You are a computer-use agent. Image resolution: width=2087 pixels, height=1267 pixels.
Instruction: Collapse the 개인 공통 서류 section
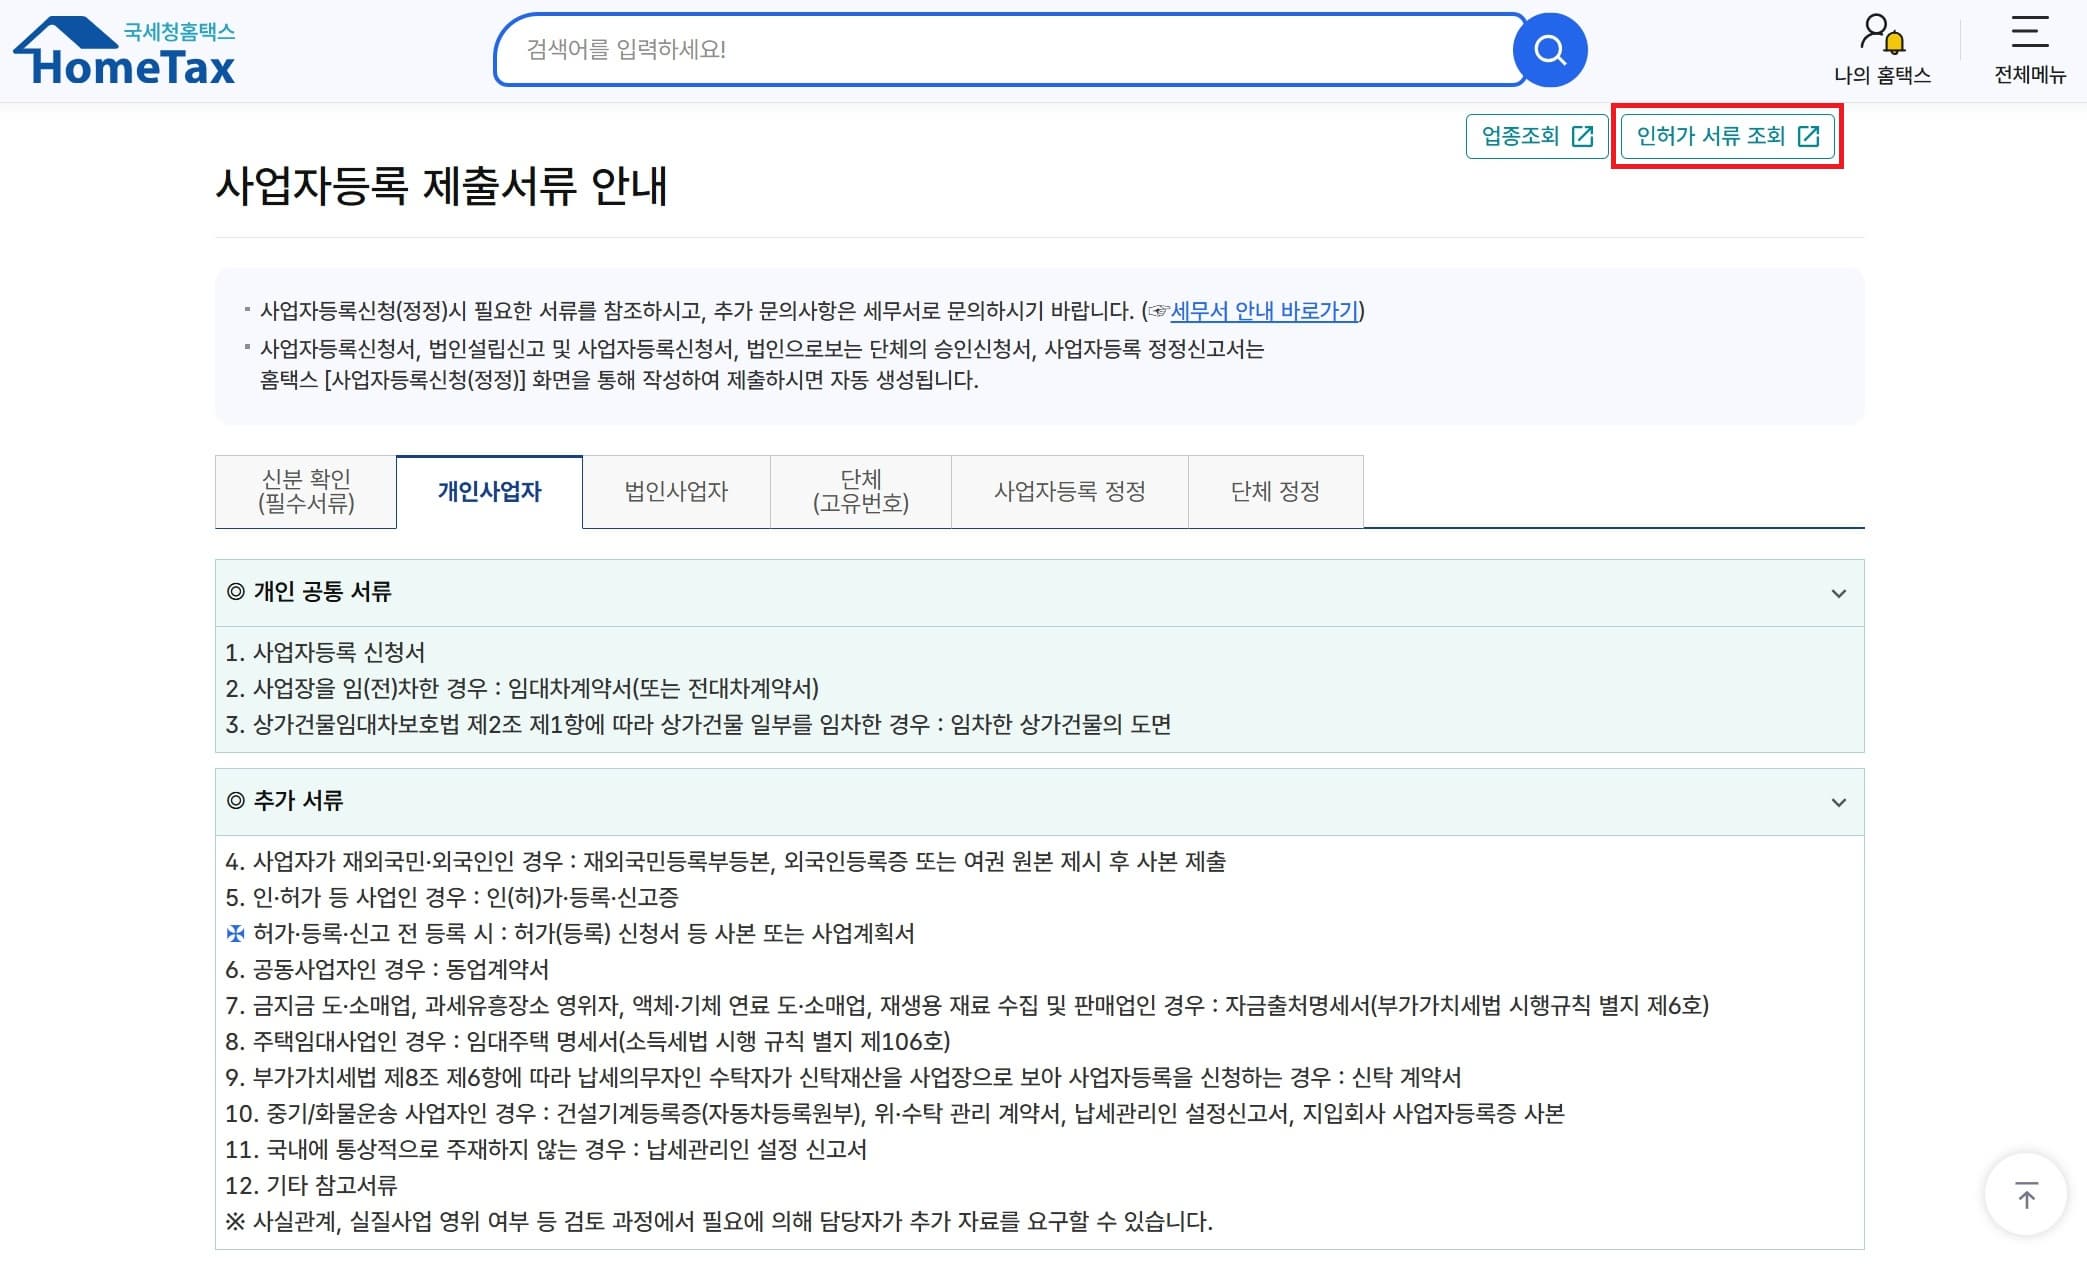click(1835, 592)
